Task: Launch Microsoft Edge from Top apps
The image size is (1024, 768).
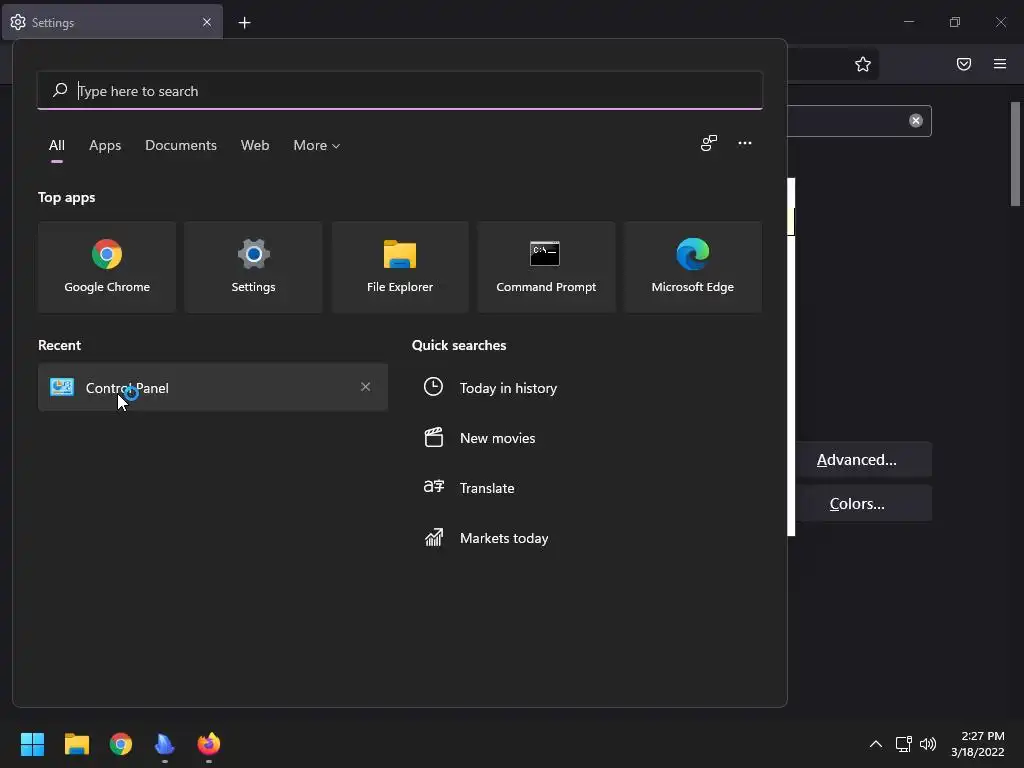Action: coord(692,267)
